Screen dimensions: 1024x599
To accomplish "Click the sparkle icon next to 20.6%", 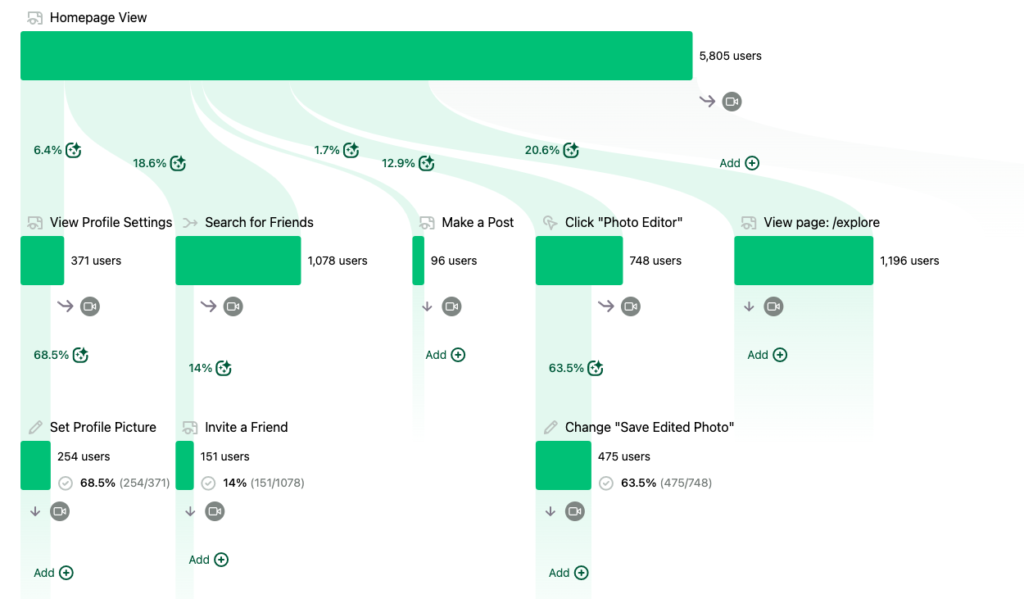I will (x=570, y=150).
